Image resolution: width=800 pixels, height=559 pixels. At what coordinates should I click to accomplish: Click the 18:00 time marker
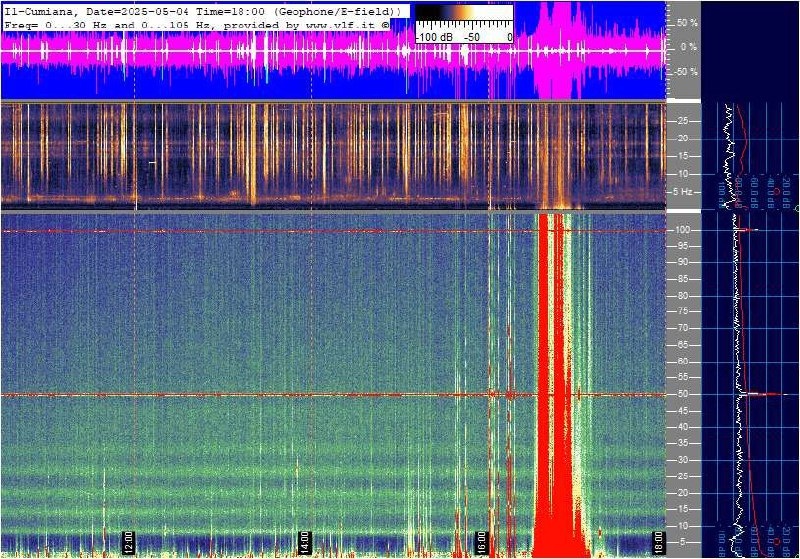[x=659, y=542]
